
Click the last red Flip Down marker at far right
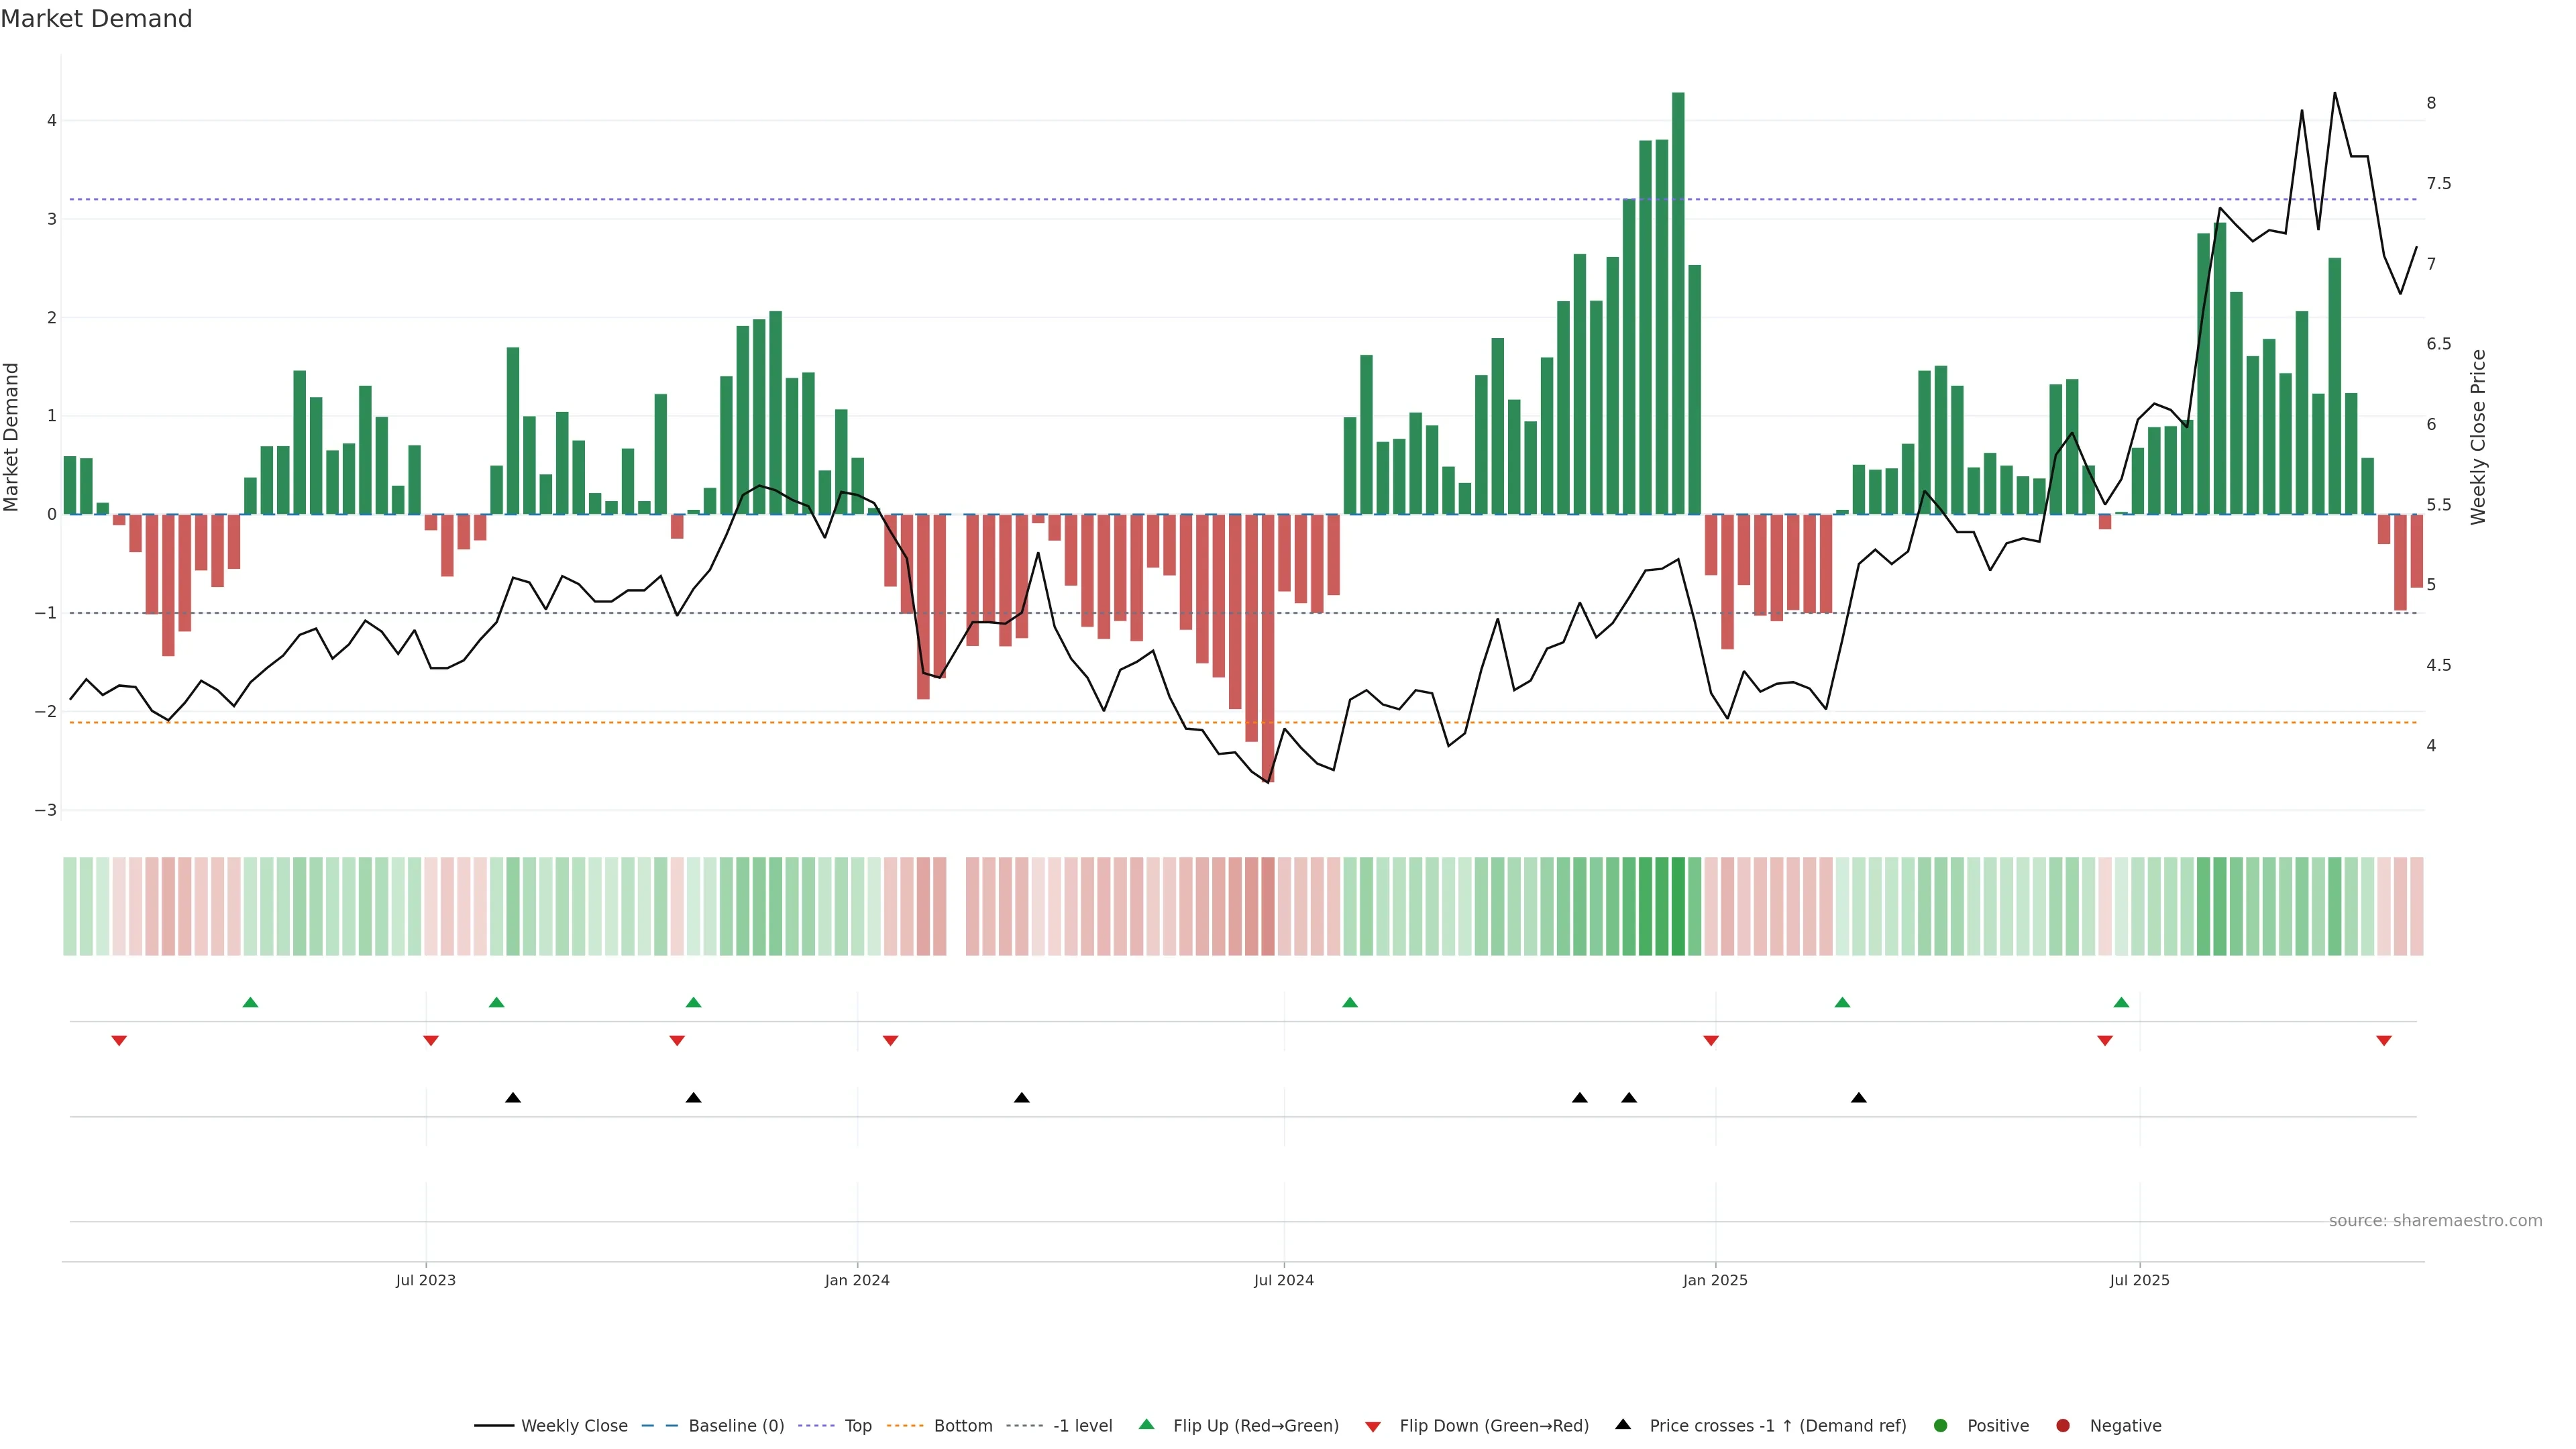(2384, 1041)
